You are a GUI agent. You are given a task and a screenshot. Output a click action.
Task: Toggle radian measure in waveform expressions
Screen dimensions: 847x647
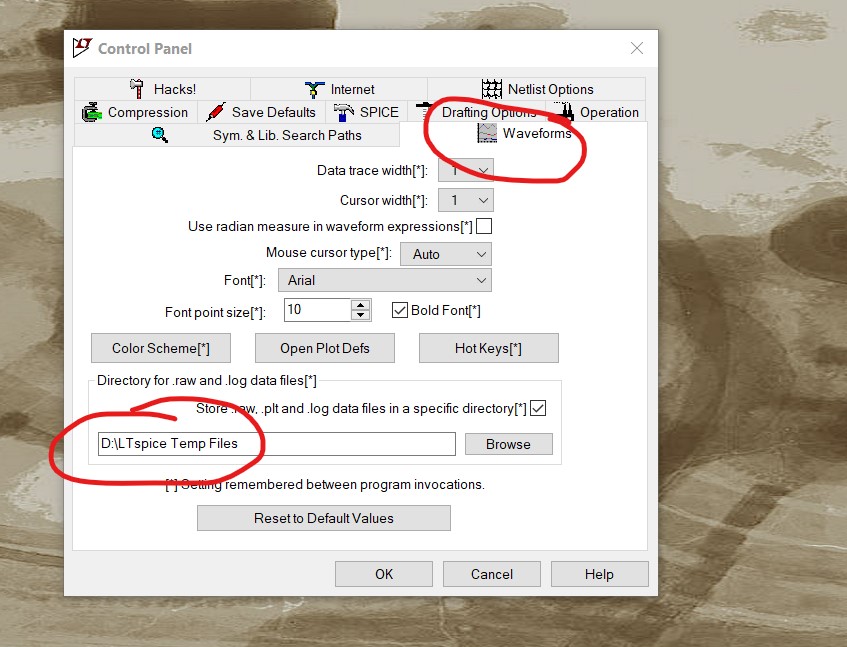484,226
